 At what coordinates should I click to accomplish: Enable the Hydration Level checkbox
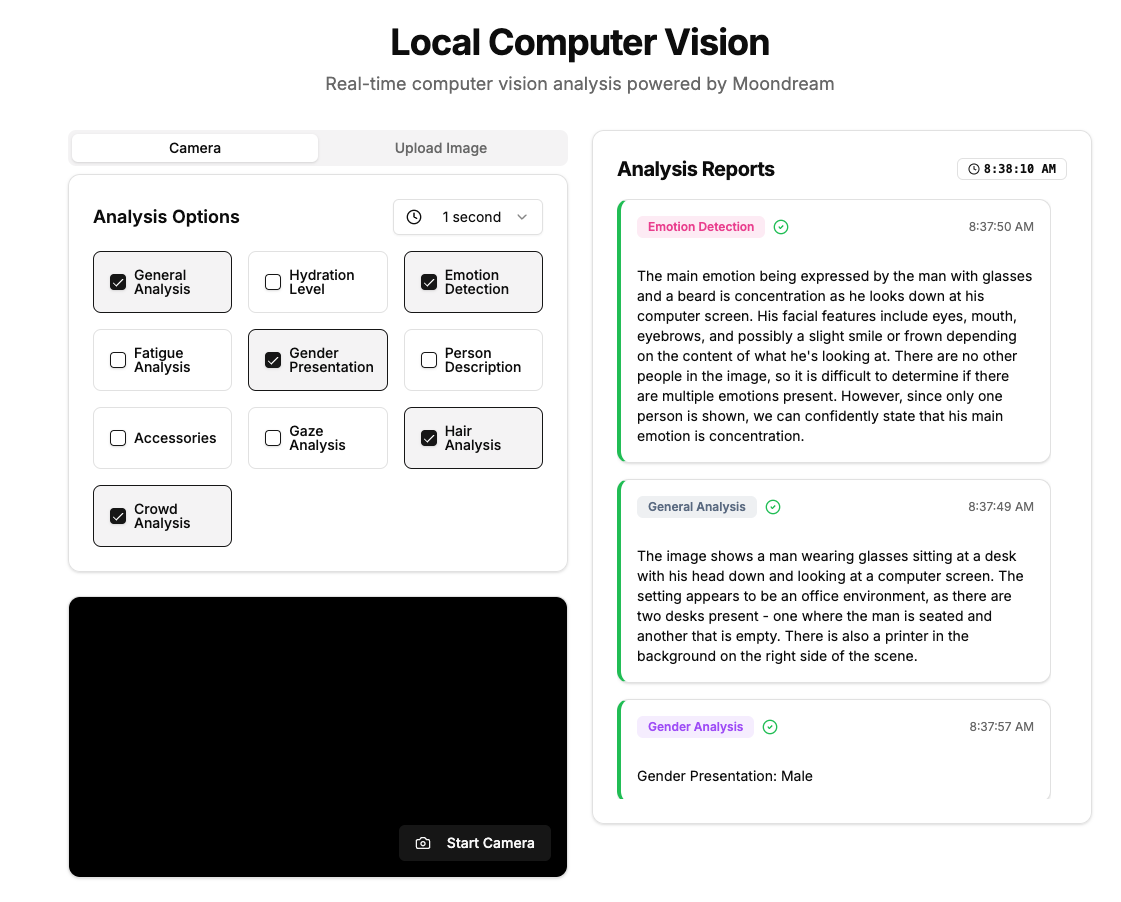[273, 282]
